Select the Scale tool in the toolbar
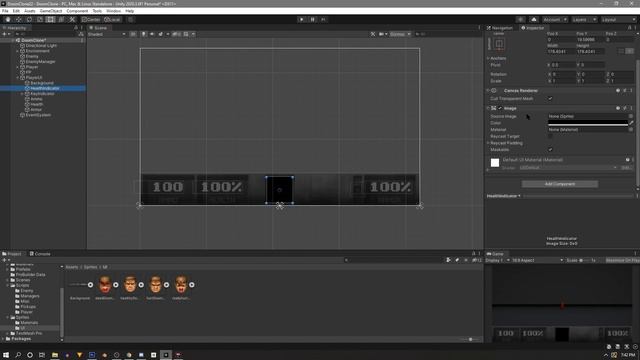This screenshot has height=360, width=640. coord(40,20)
